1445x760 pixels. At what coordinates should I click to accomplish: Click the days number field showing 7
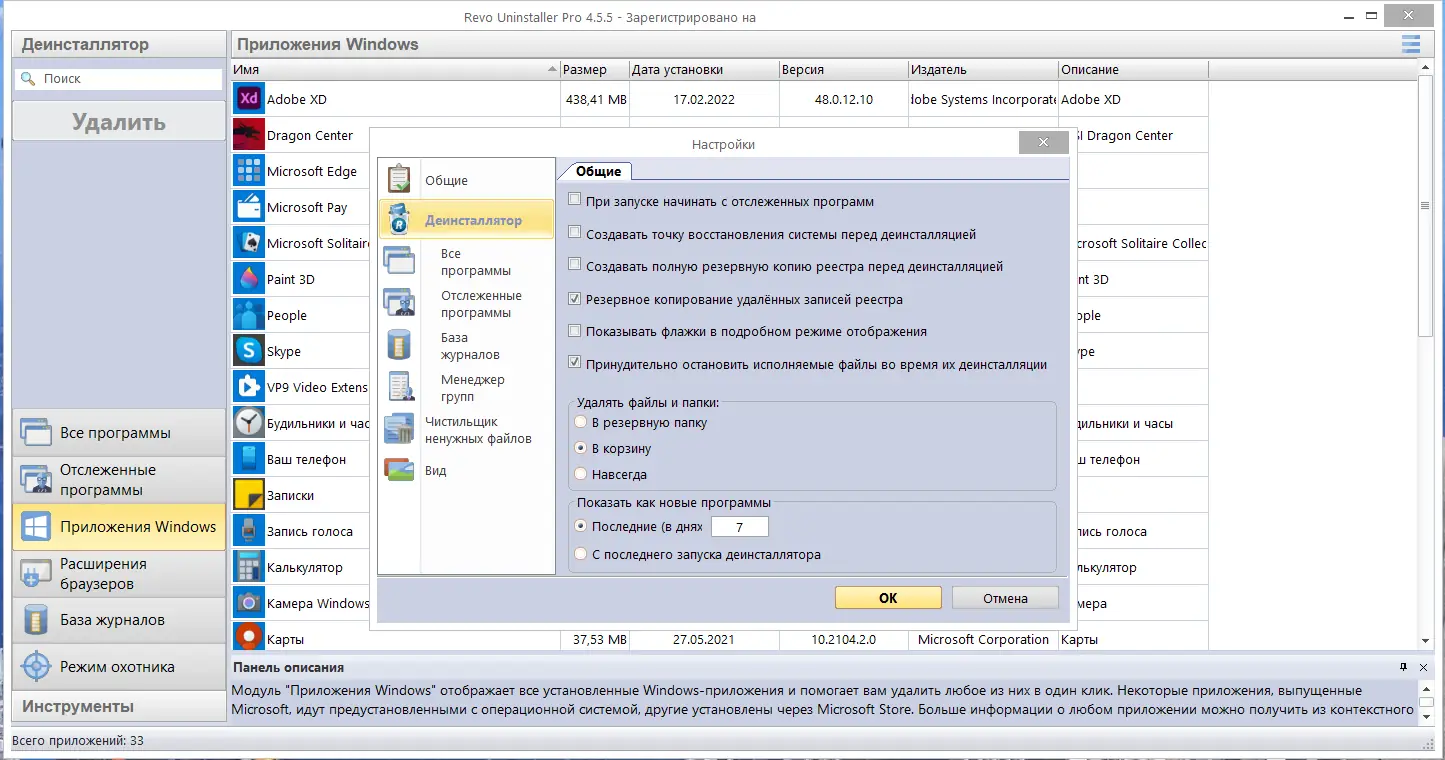[739, 526]
